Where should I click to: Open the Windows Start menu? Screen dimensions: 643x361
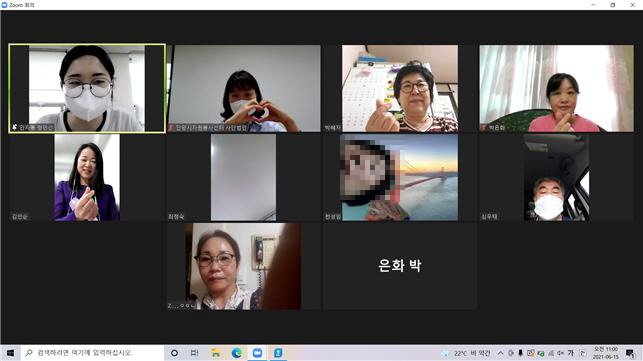coord(10,353)
